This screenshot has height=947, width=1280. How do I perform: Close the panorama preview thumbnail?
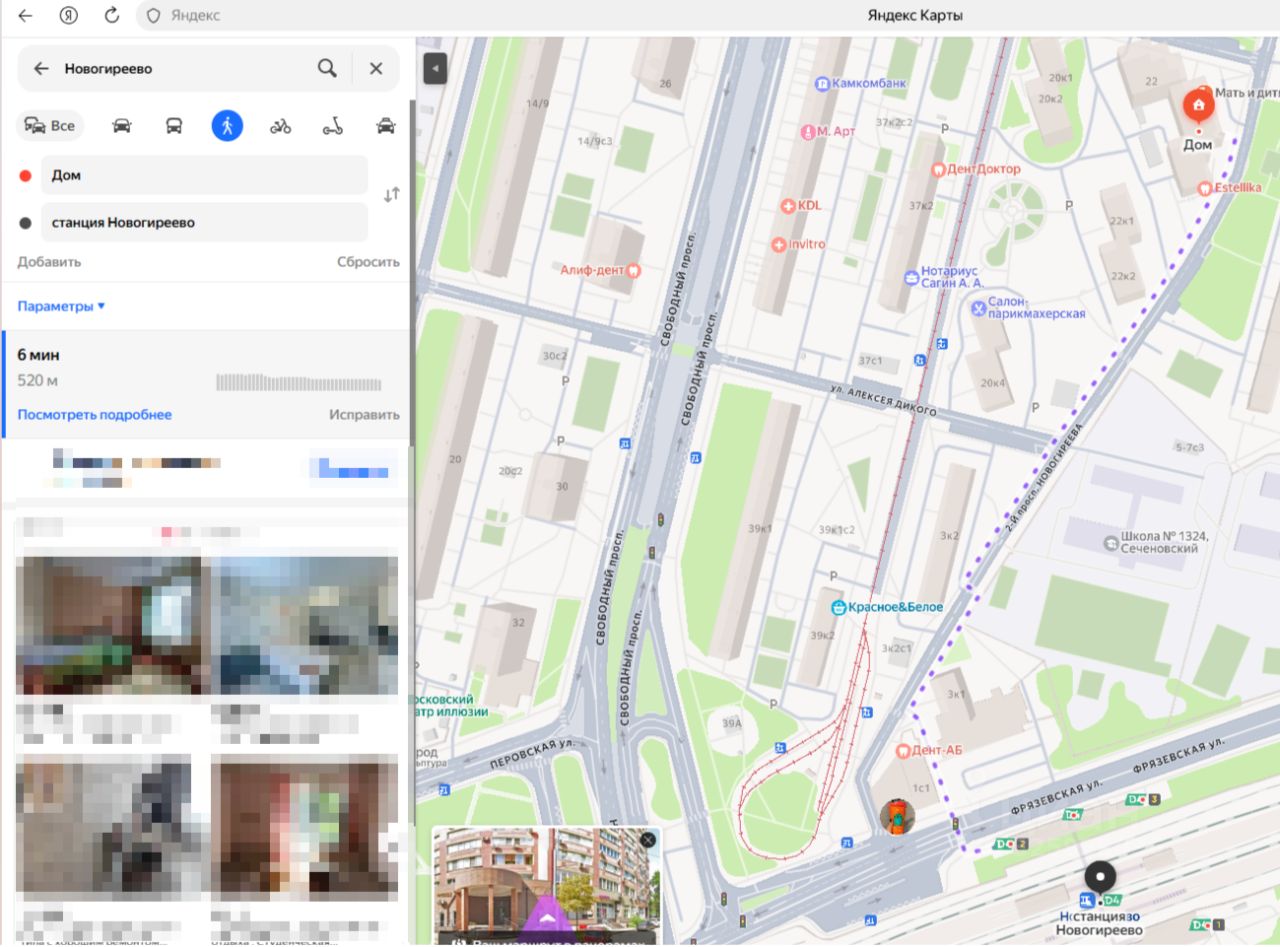tap(648, 840)
